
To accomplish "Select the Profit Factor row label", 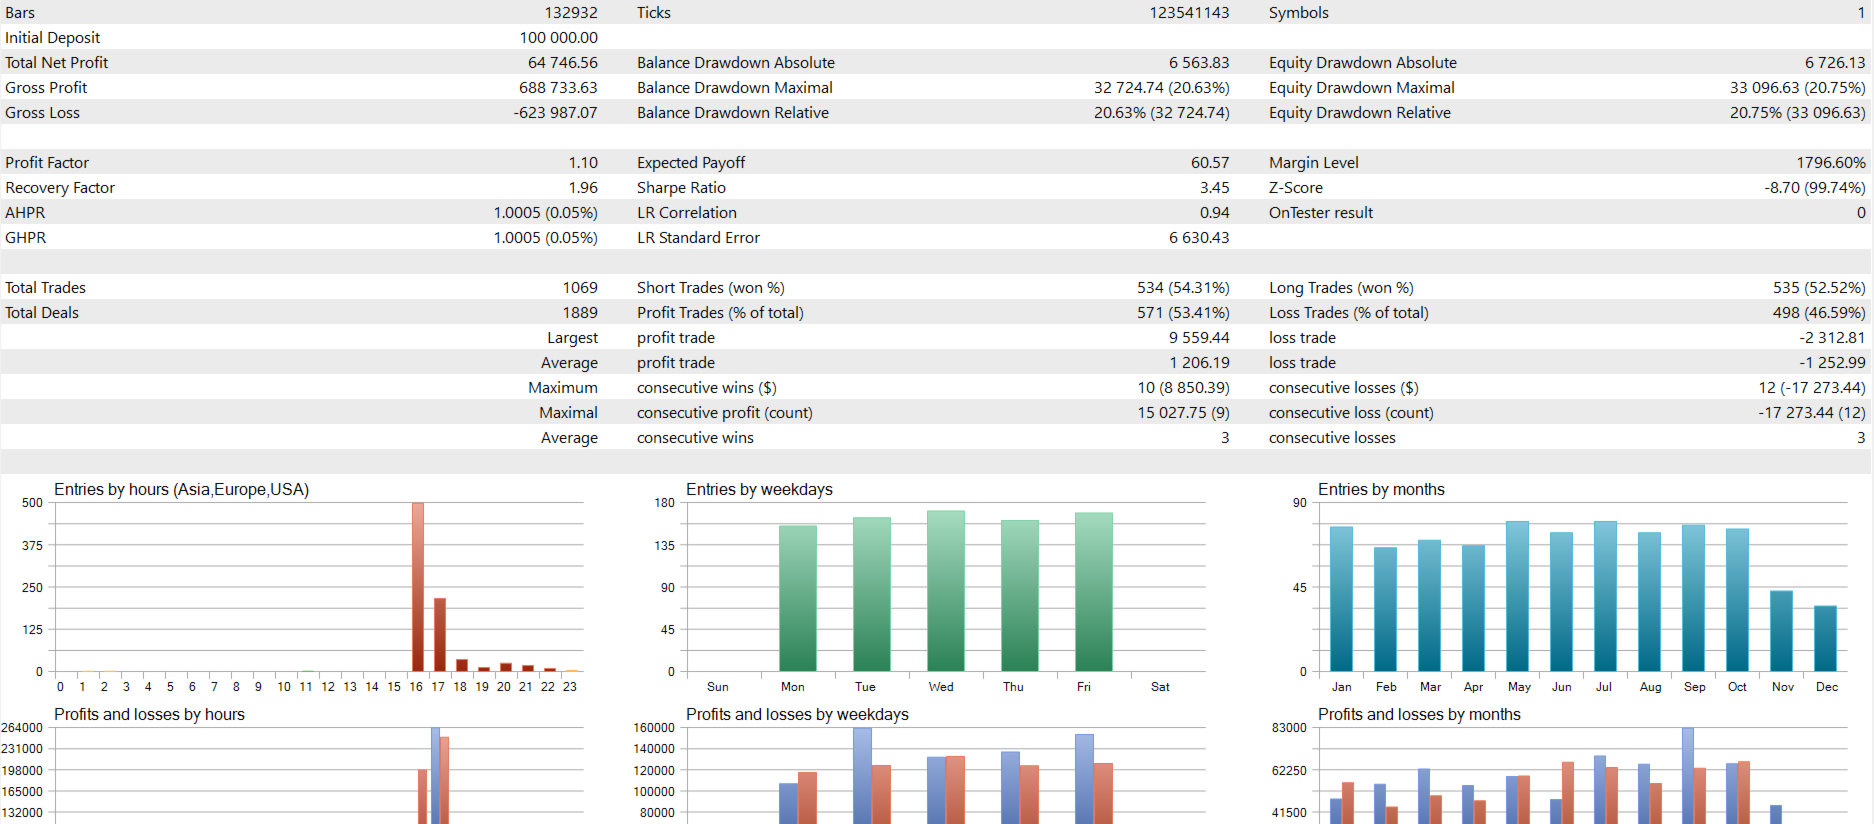I will coord(47,162).
